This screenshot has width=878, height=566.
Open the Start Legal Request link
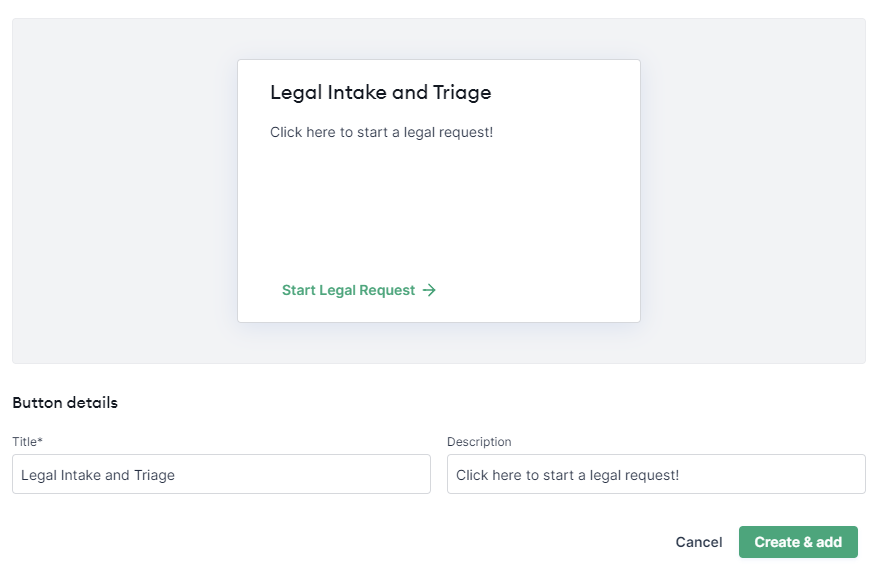pyautogui.click(x=359, y=290)
